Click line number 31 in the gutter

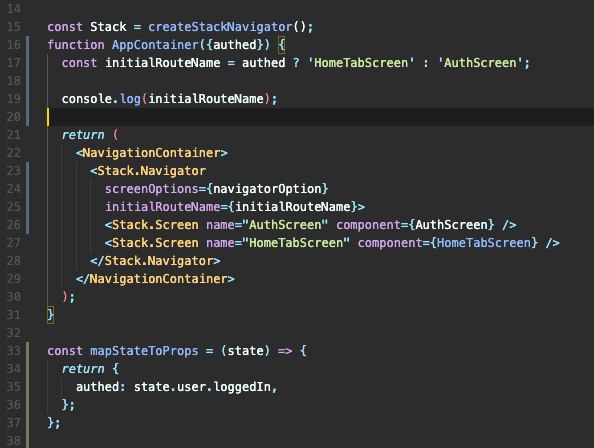coord(14,315)
